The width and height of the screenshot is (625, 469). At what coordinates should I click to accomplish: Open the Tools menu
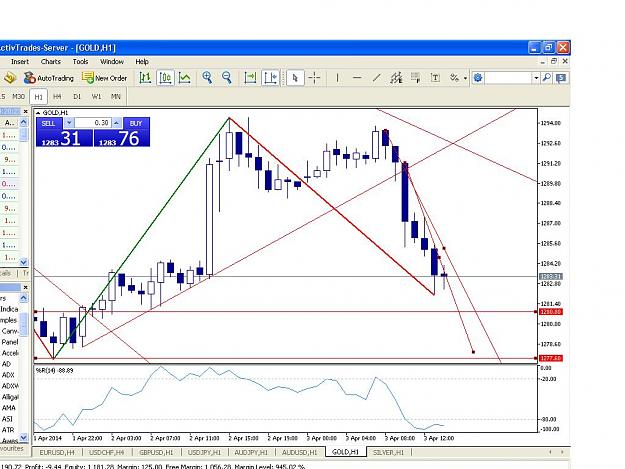[80, 62]
